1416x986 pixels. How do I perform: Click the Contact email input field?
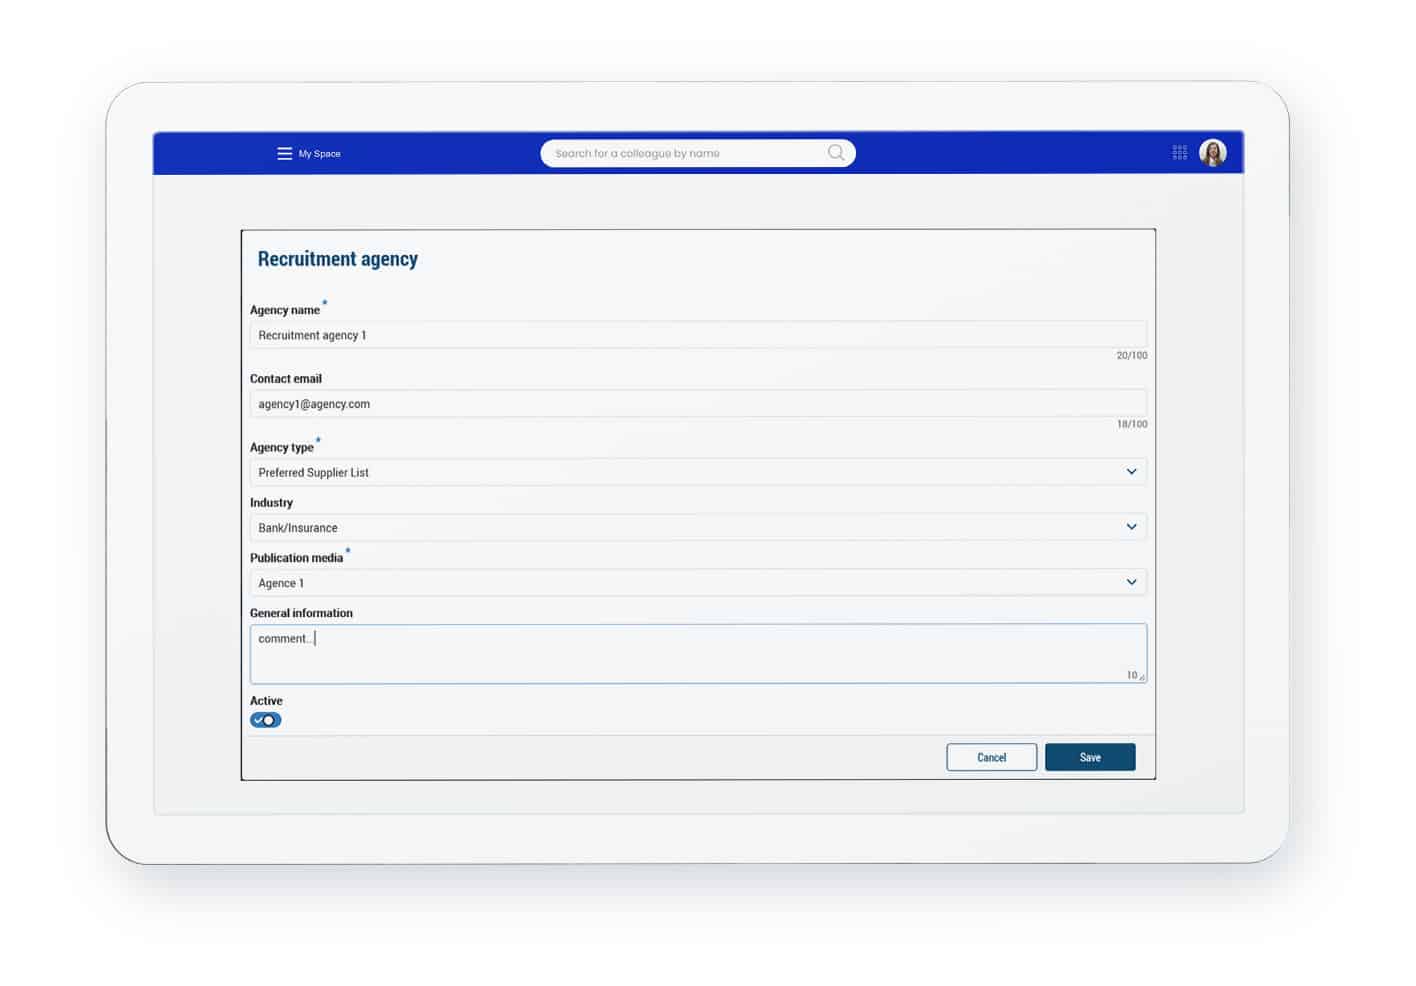(697, 404)
